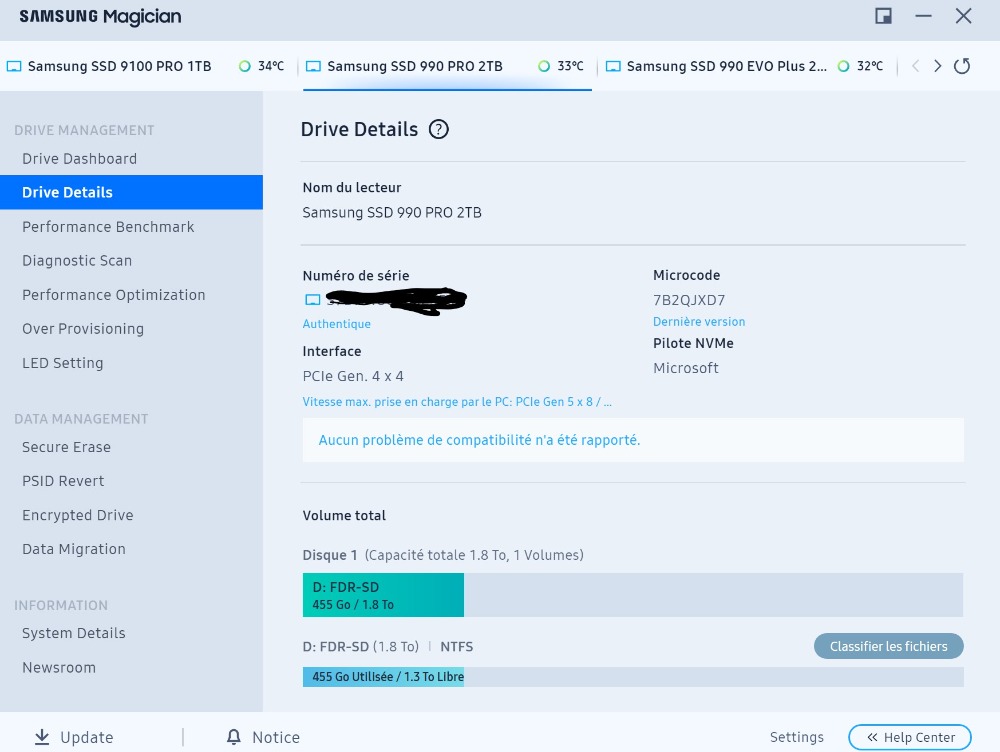
Task: Open Performance Benchmark page
Action: point(108,227)
